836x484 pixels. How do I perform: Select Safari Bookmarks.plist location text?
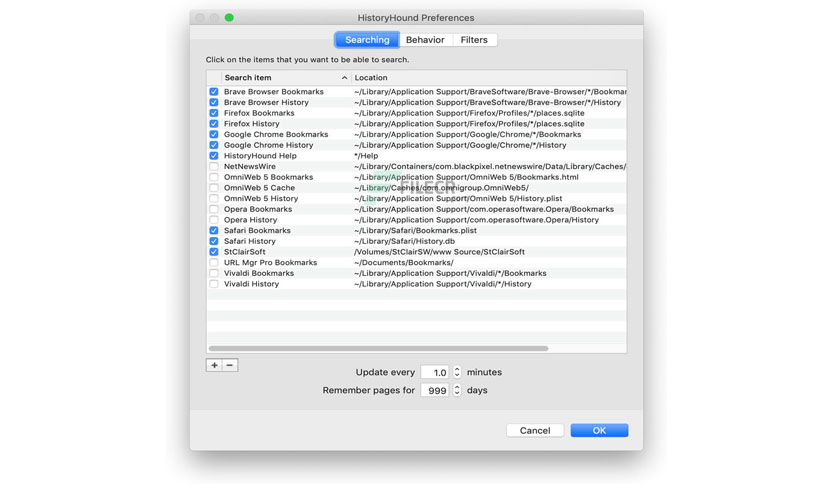[415, 230]
